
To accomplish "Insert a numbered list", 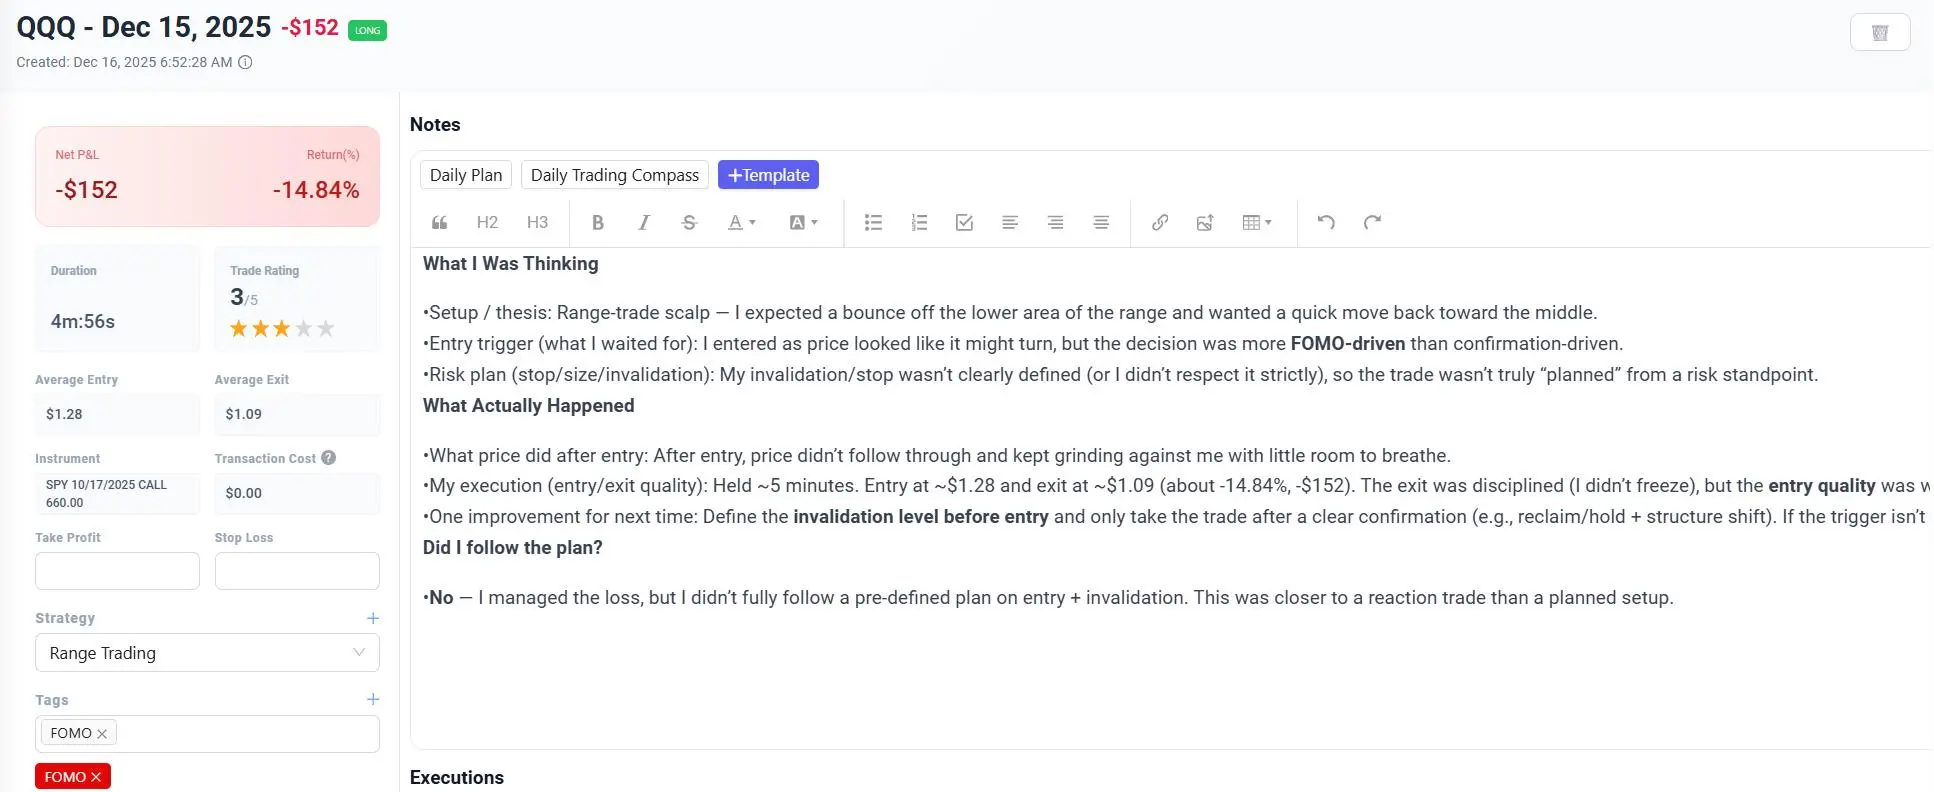I will 919,223.
